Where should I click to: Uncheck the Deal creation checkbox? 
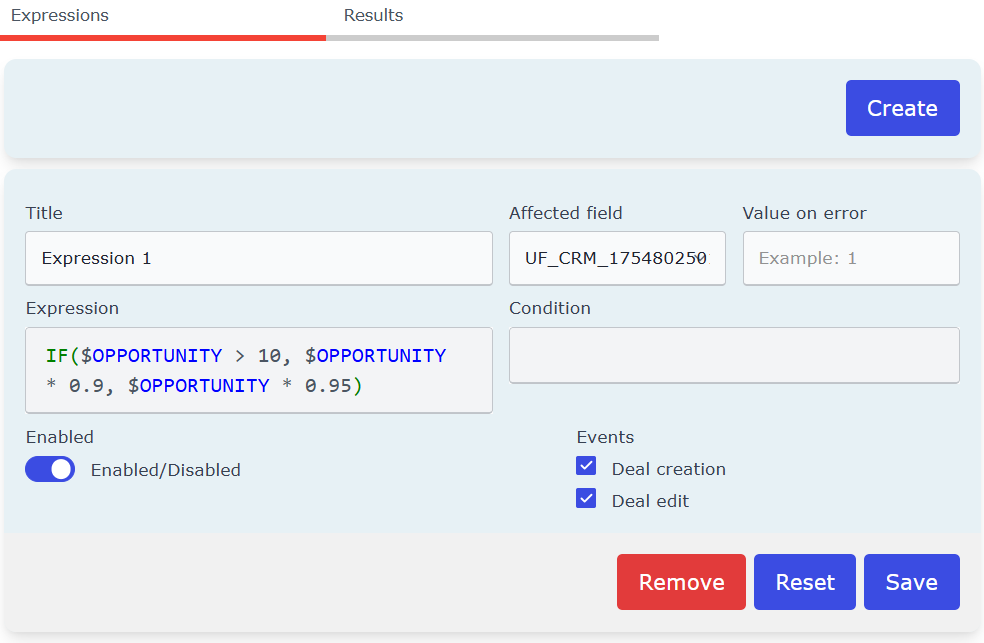[x=586, y=466]
